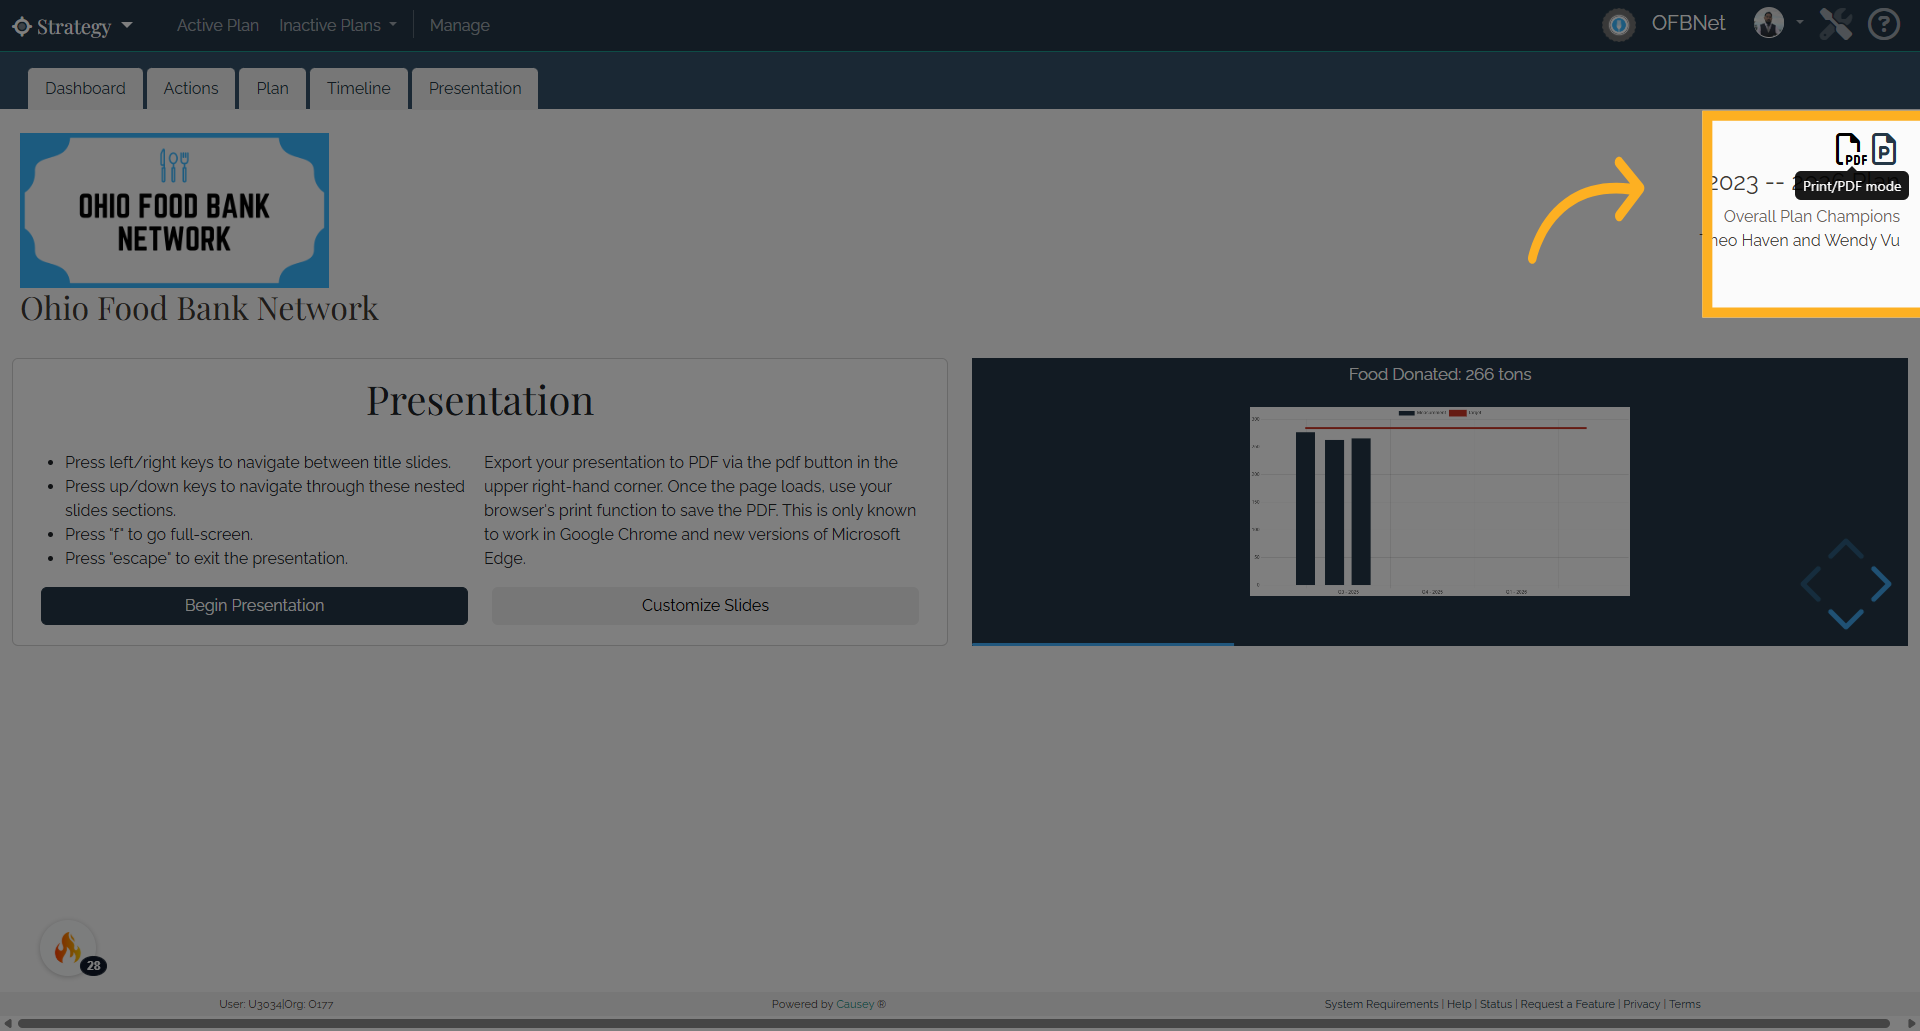Click Request a Feature footer link
The width and height of the screenshot is (1920, 1031).
coord(1567,1004)
